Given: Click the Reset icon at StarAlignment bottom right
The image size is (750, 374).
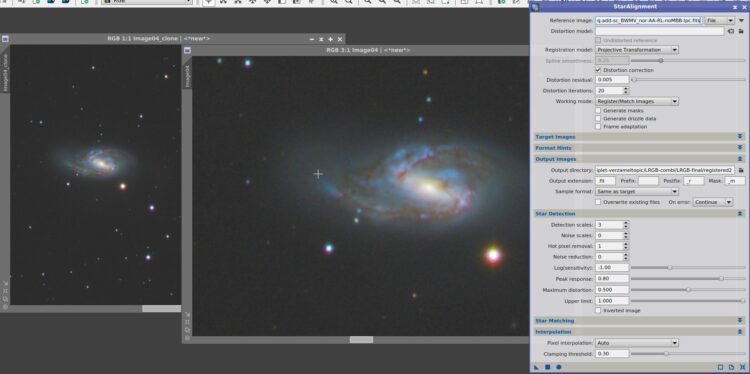Looking at the screenshot, I should (742, 367).
